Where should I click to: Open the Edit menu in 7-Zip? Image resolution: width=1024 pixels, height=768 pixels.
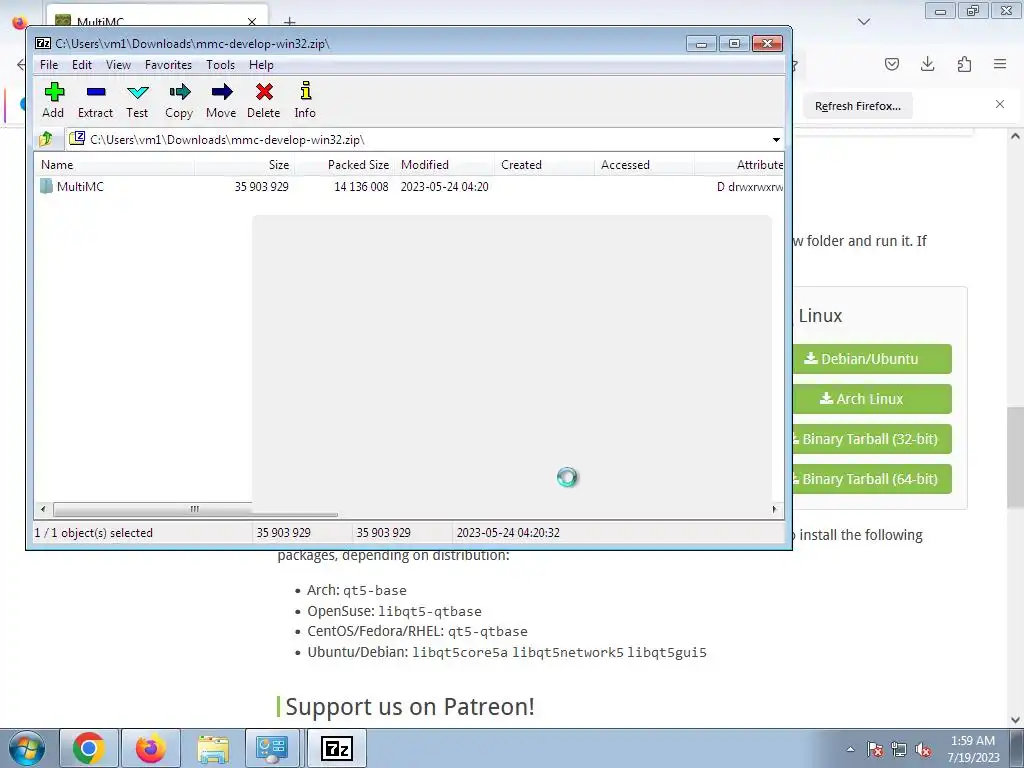tap(82, 65)
